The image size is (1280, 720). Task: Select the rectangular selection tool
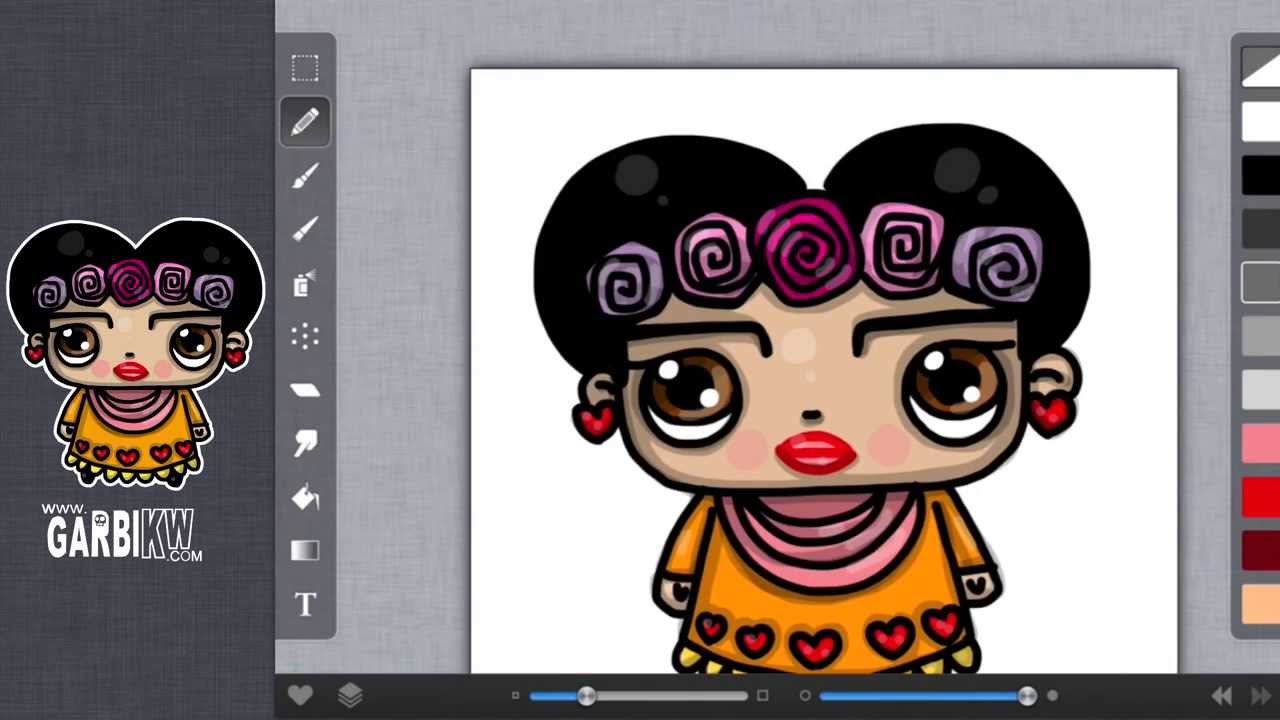click(305, 68)
